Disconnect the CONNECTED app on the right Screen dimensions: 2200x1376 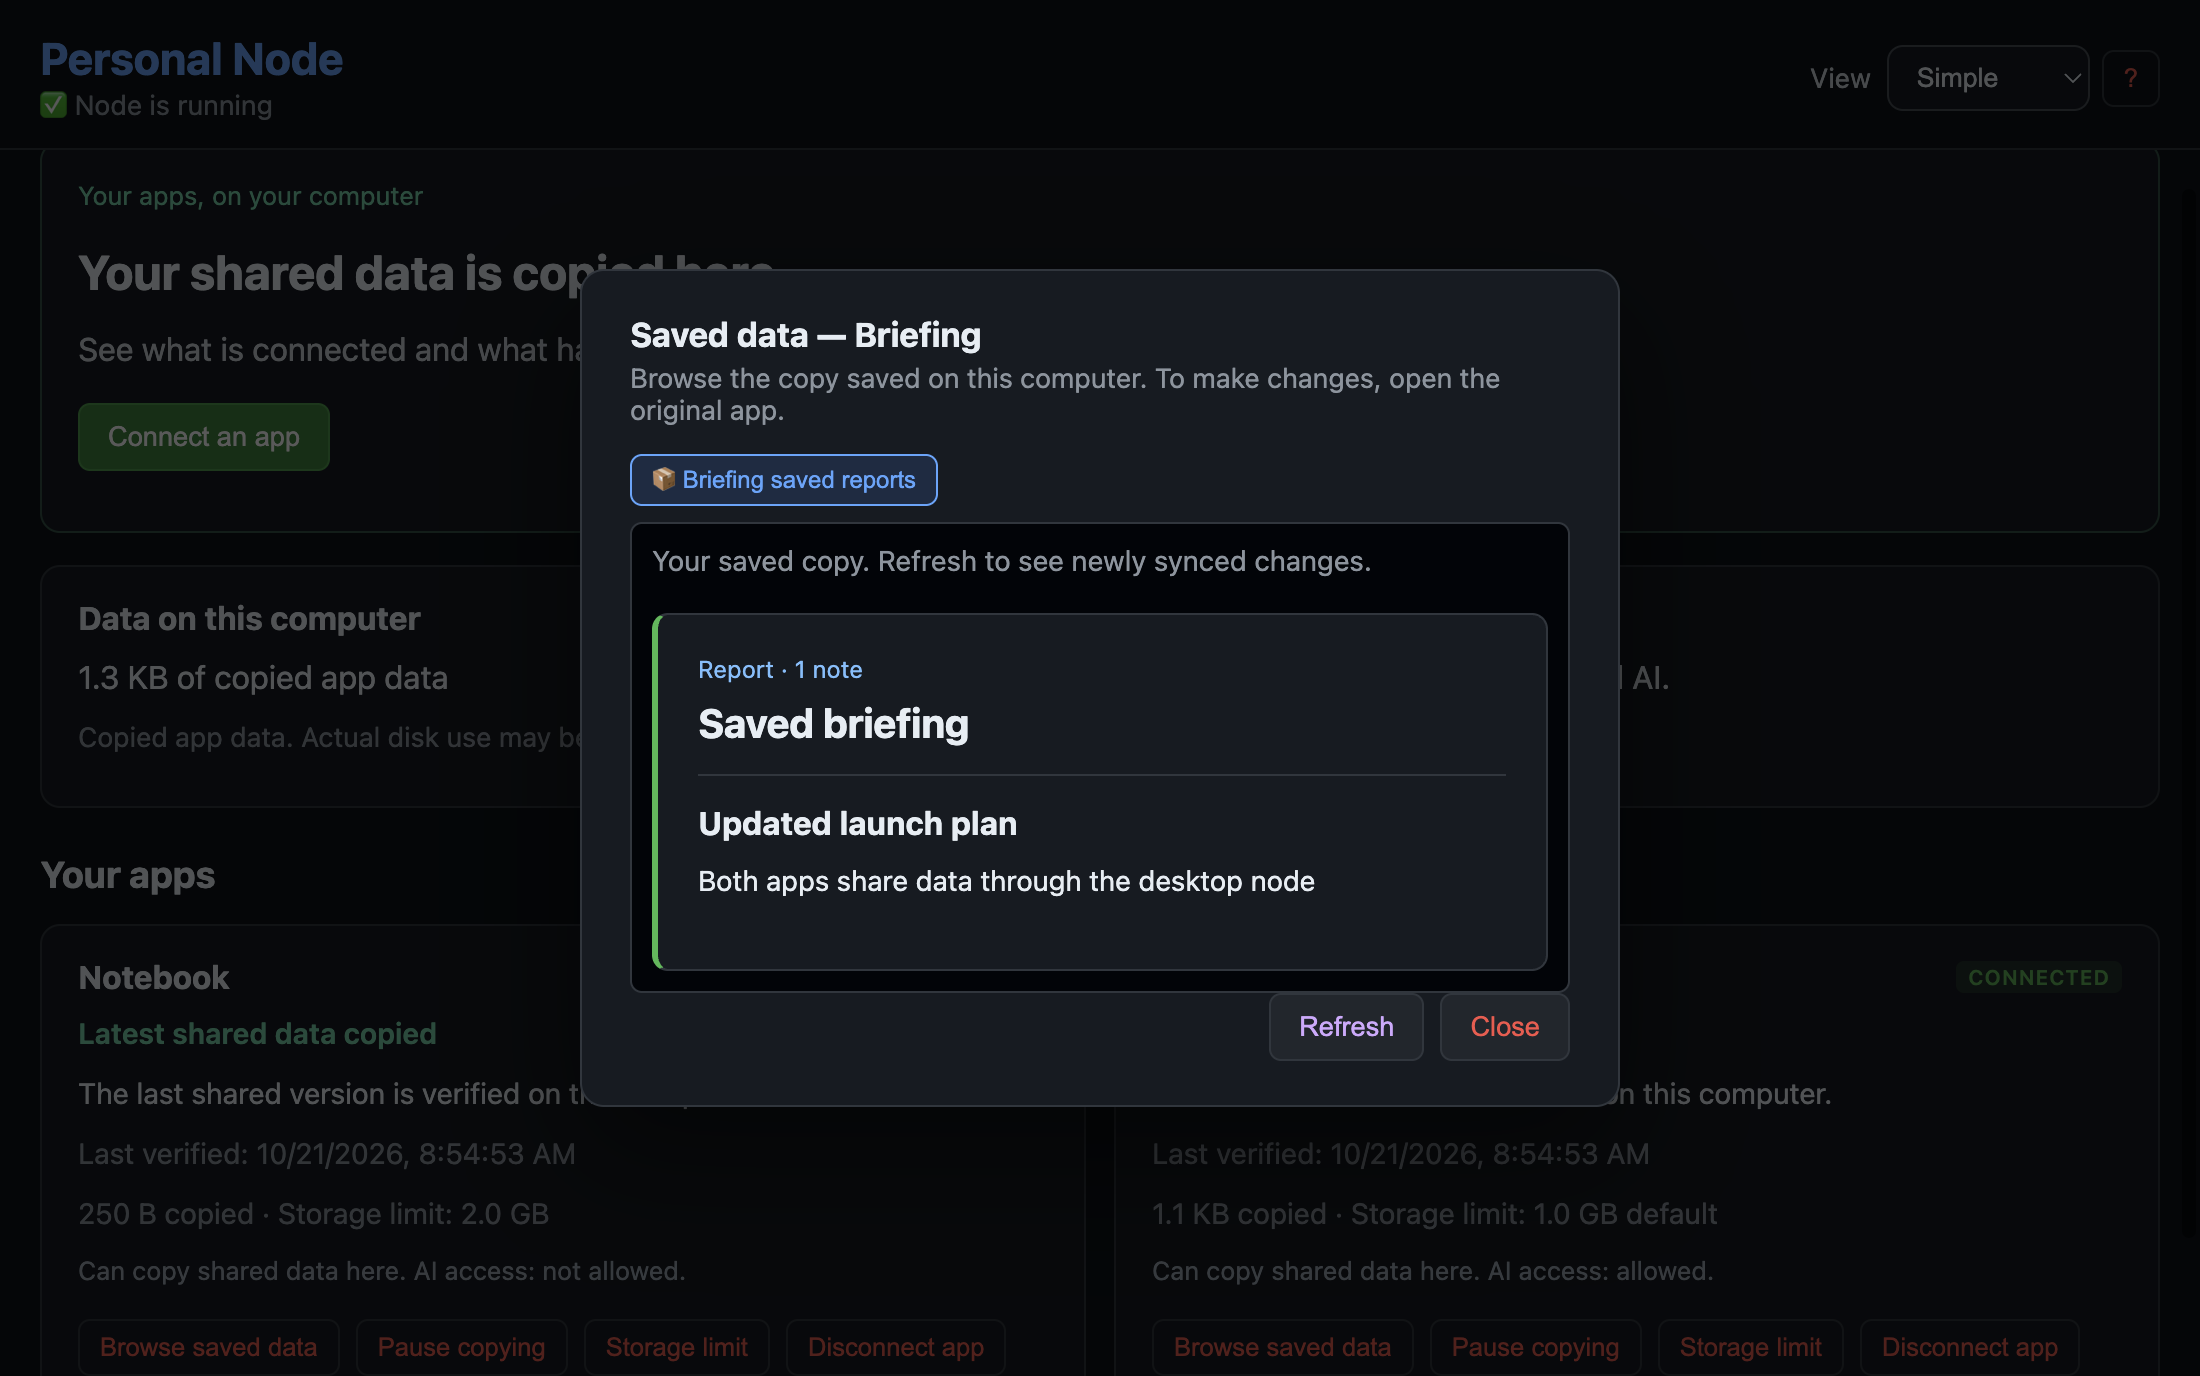[1969, 1347]
